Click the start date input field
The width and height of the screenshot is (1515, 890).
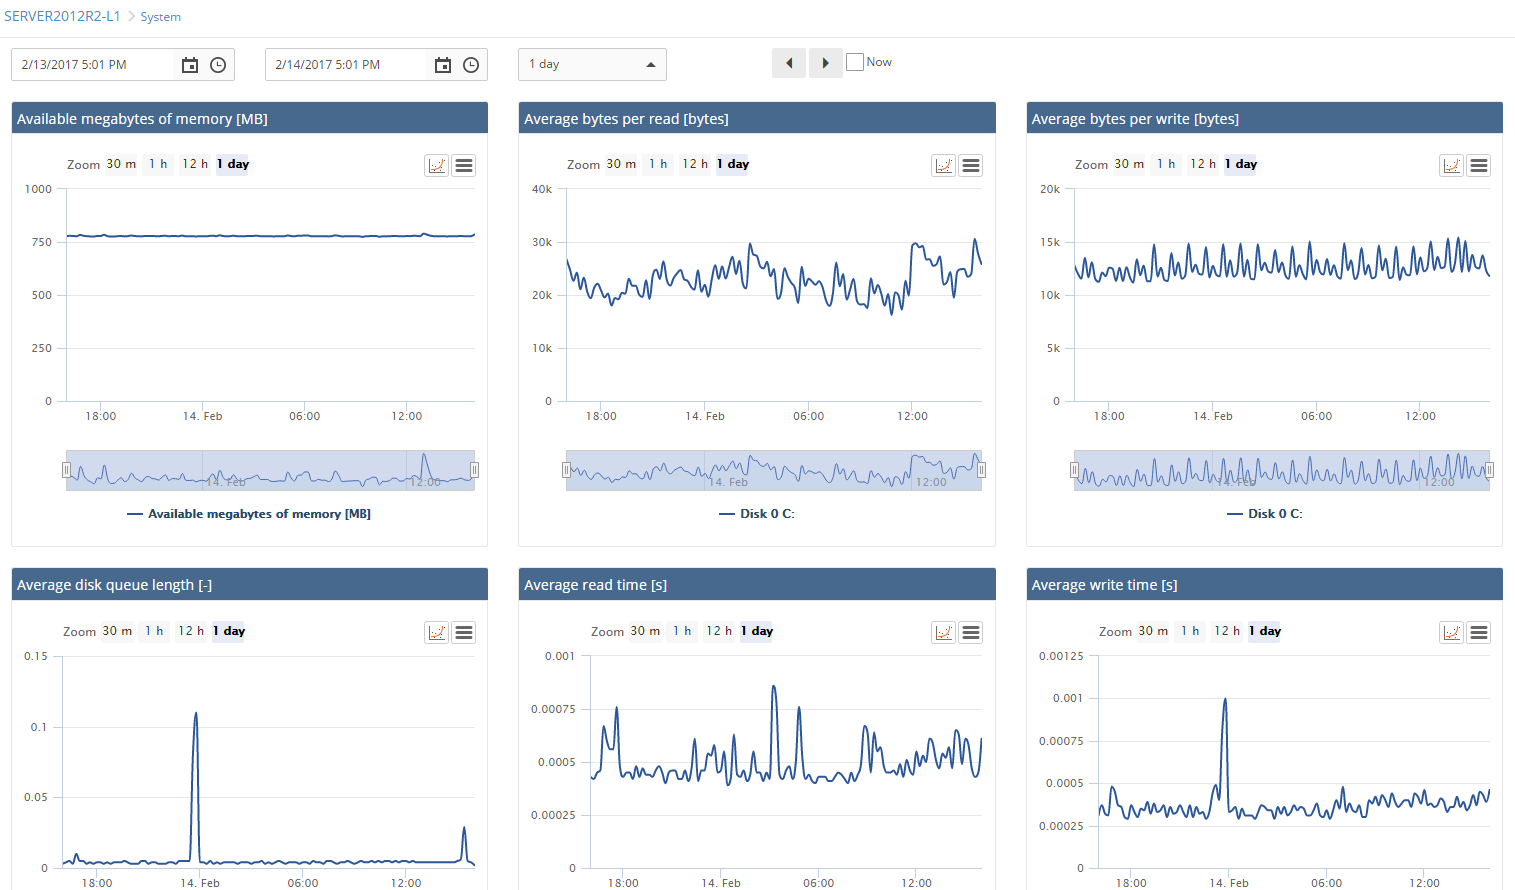coord(95,64)
